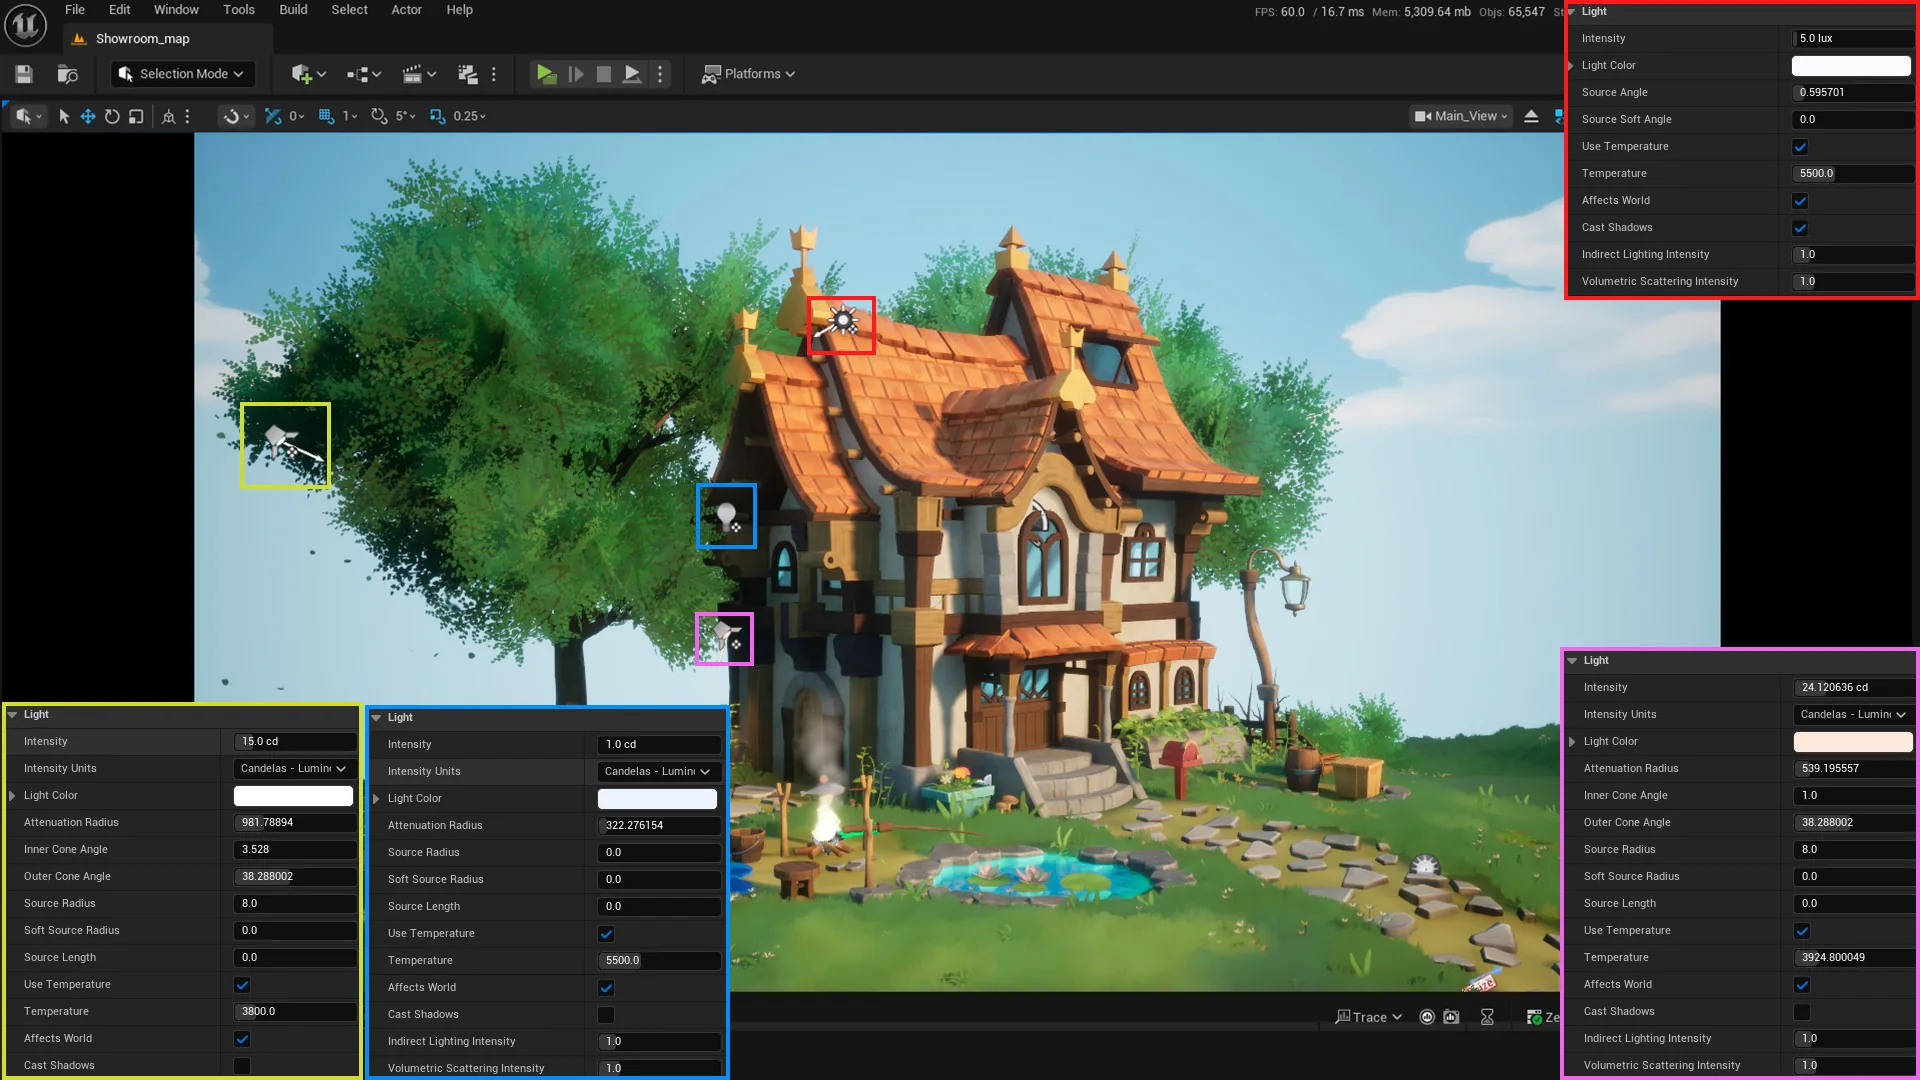The height and width of the screenshot is (1080, 1920).
Task: Open Intensity Units dropdown in yellow panel
Action: [x=293, y=768]
